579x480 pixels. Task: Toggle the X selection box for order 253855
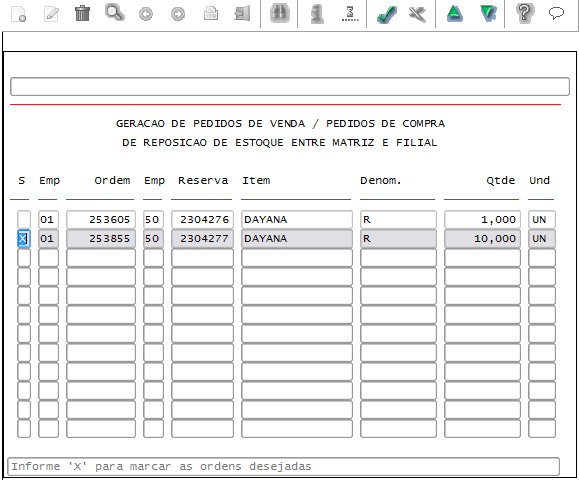click(x=24, y=239)
